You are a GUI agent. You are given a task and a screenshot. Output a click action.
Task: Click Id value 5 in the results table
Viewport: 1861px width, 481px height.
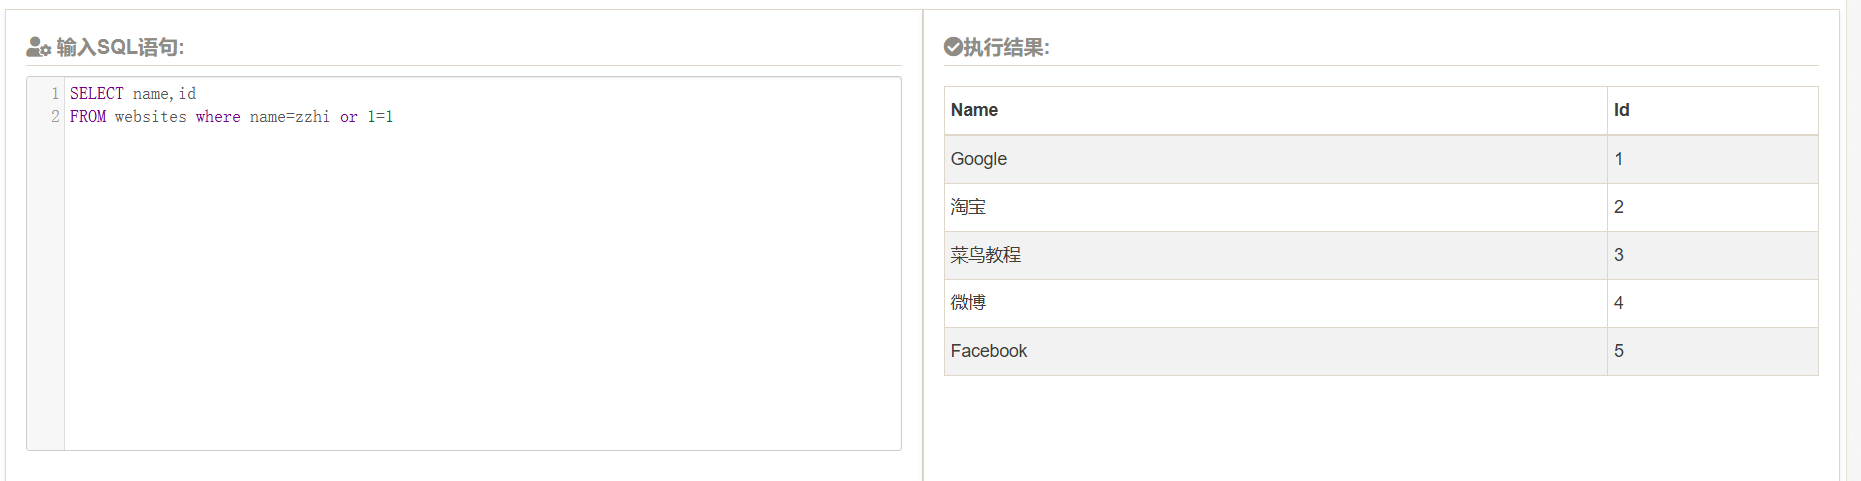[1619, 351]
